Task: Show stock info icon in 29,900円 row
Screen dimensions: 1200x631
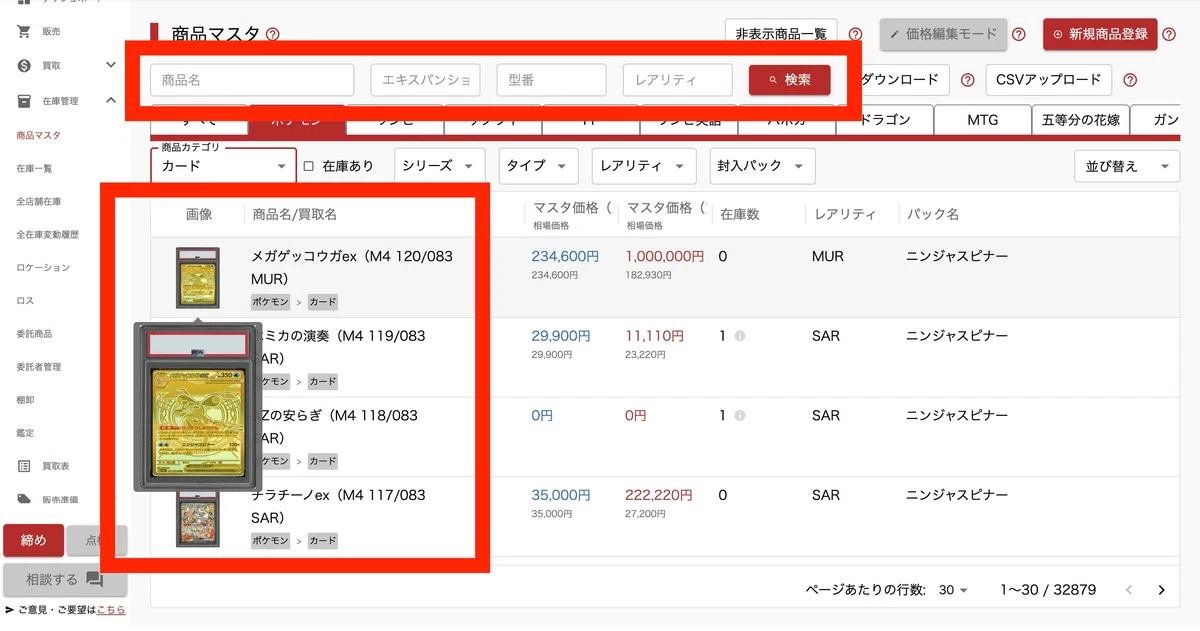Action: click(x=740, y=336)
